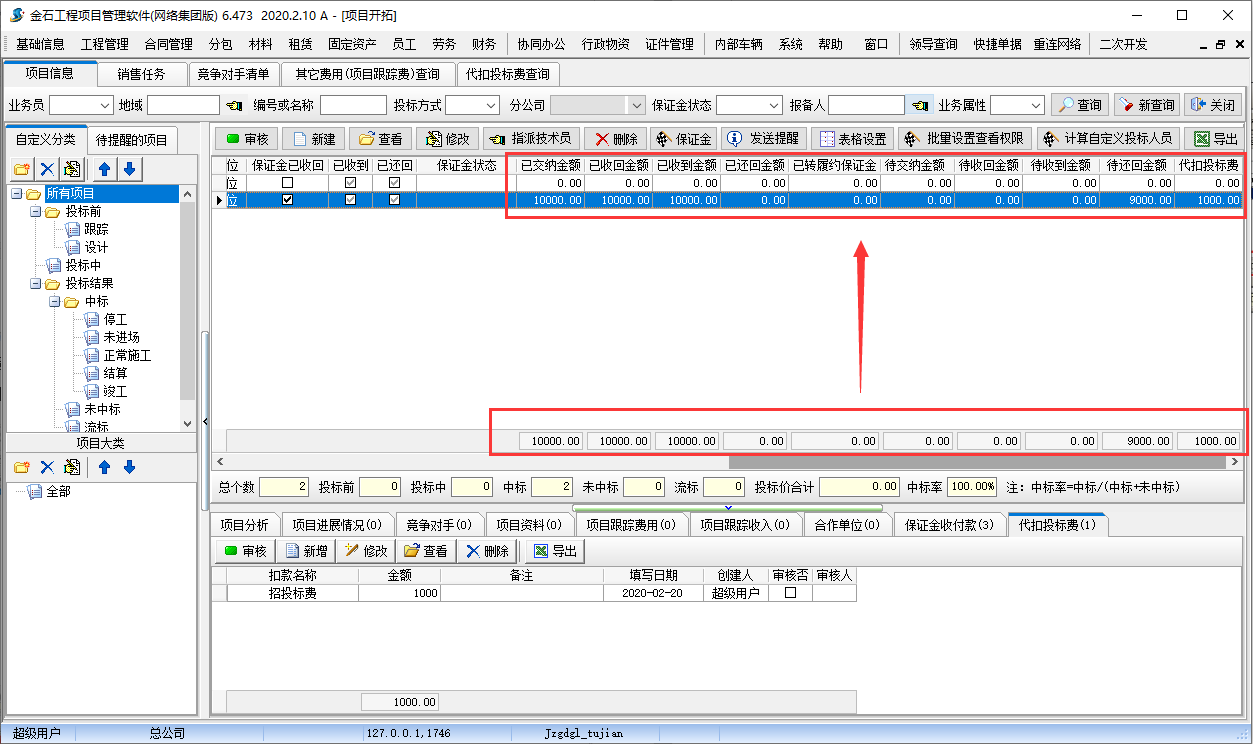
Task: Toggle 保证金已收回 checkbox in the first row
Action: click(x=288, y=183)
